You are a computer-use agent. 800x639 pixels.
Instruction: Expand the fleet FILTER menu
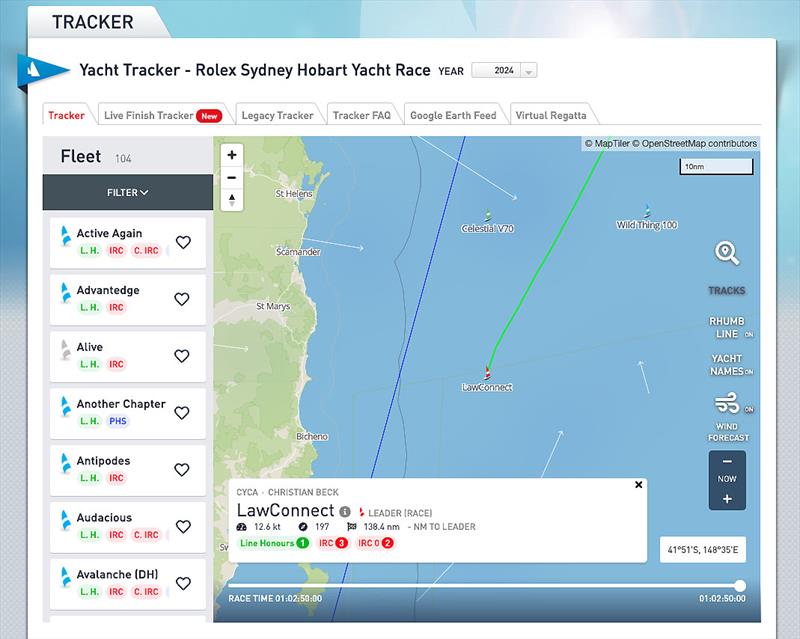128,192
